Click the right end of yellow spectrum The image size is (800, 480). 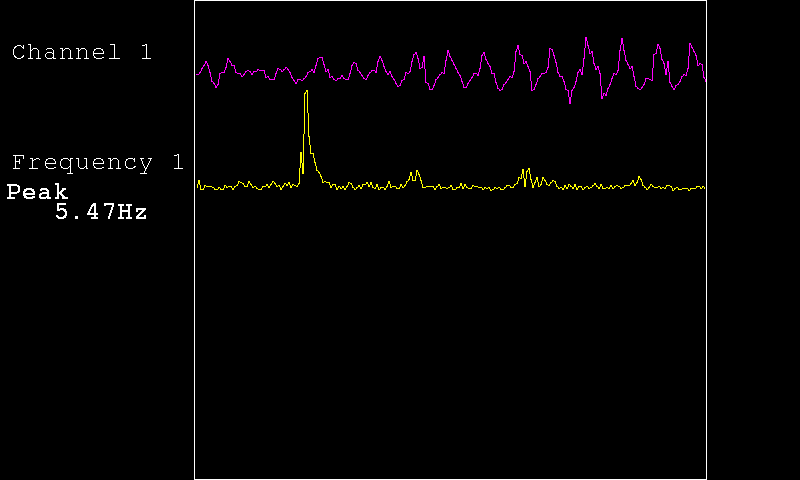704,187
